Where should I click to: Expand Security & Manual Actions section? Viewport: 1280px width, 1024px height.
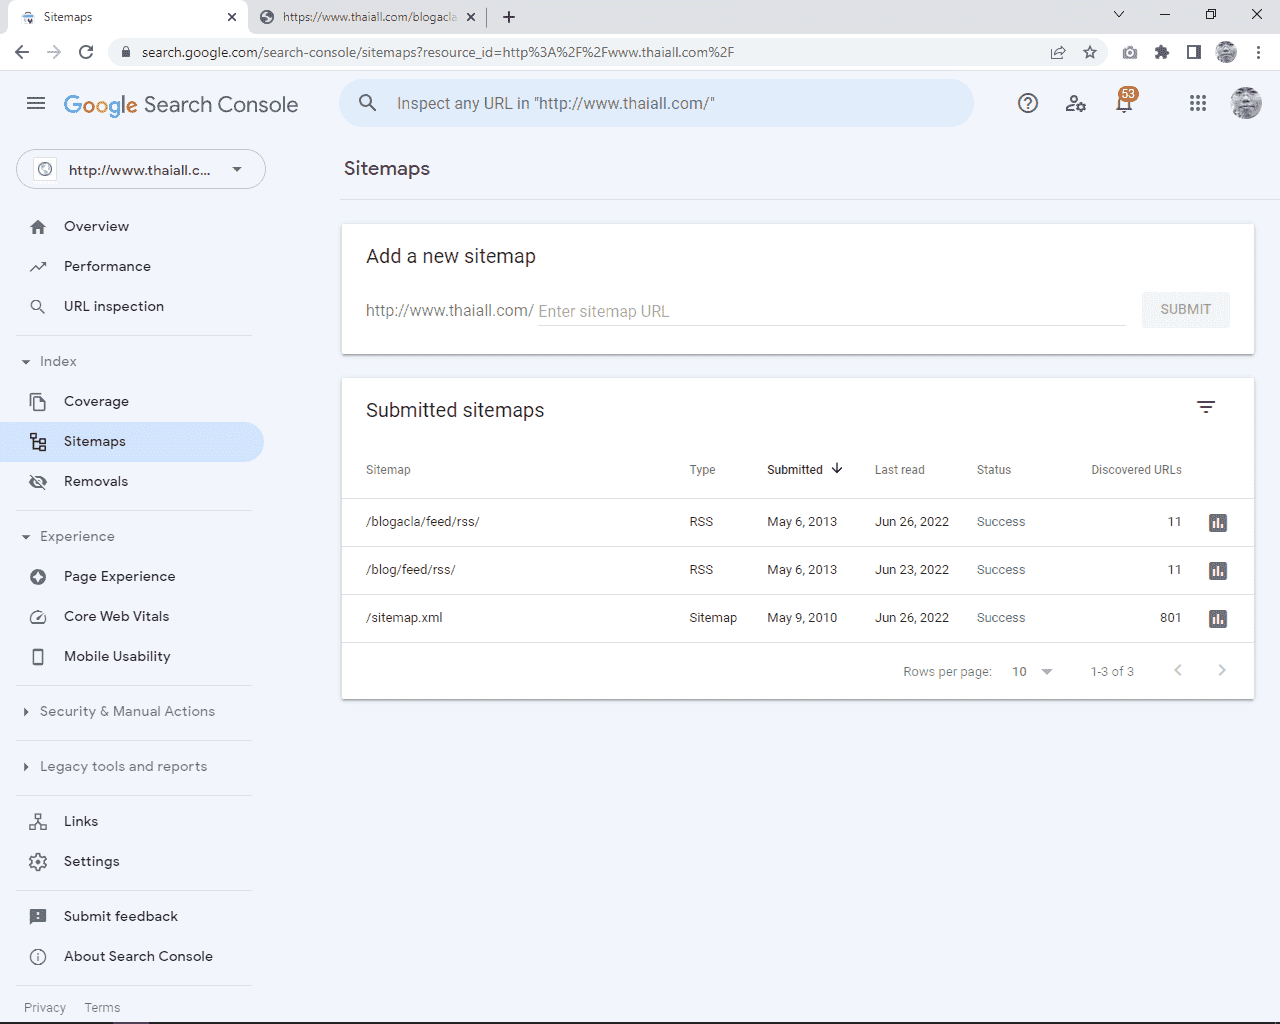click(126, 711)
